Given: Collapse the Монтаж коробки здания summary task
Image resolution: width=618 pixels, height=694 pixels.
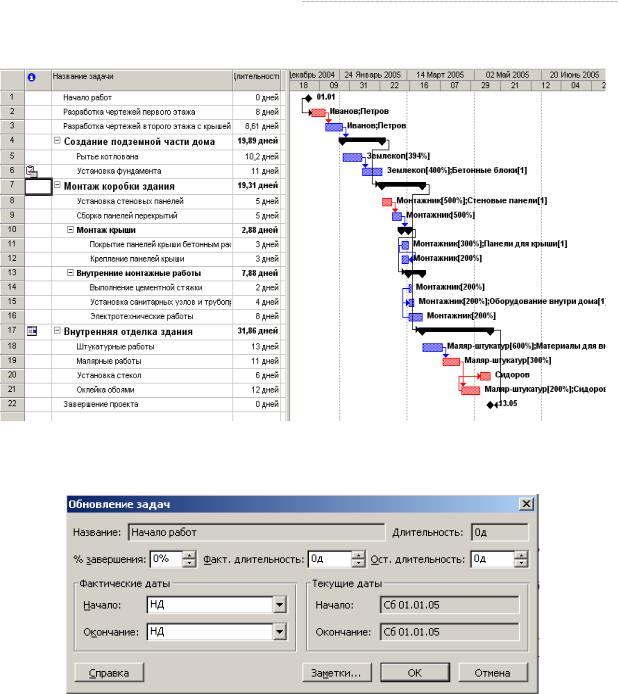Looking at the screenshot, I should [57, 185].
